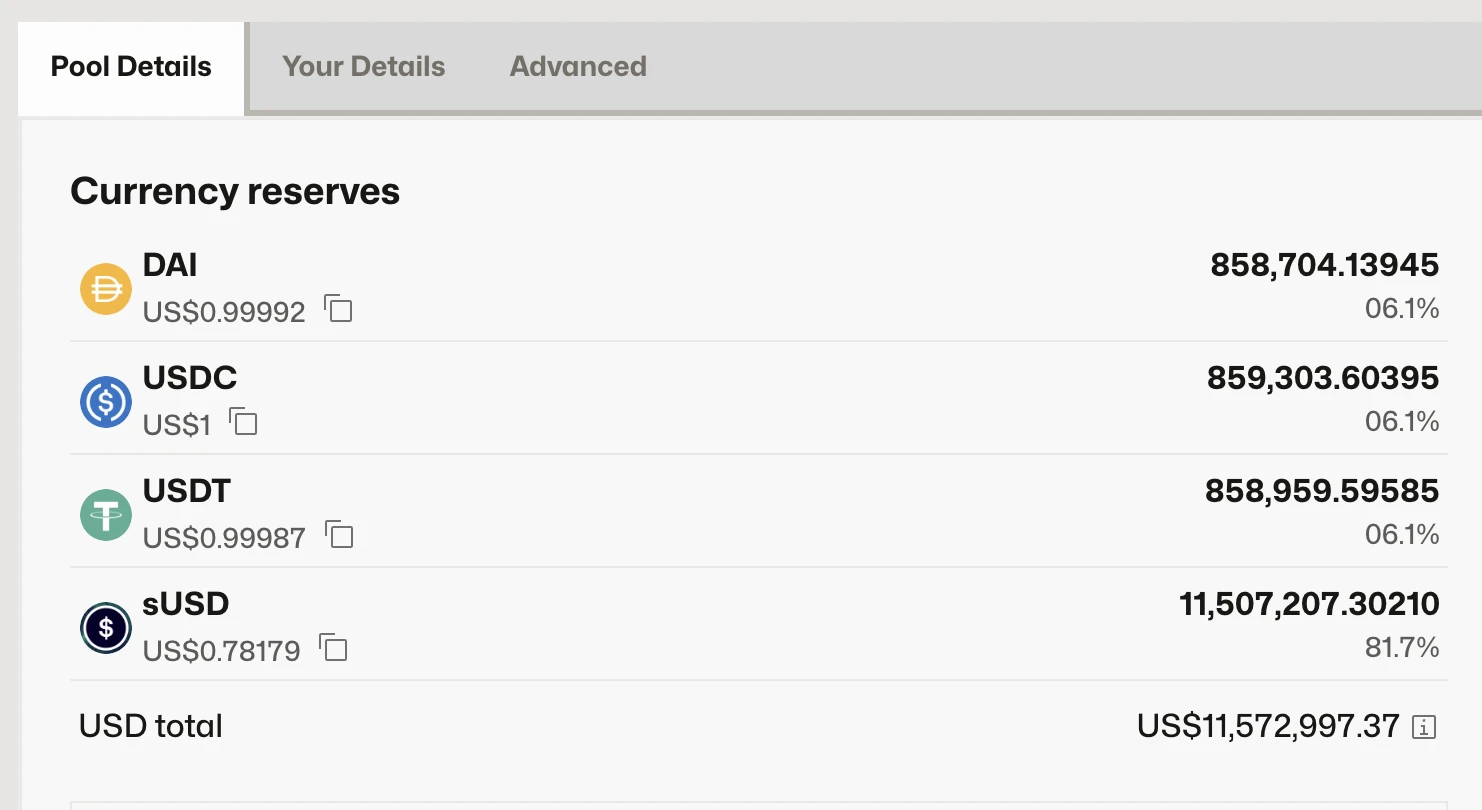Copy the USDT token address
The image size is (1482, 810).
340,535
